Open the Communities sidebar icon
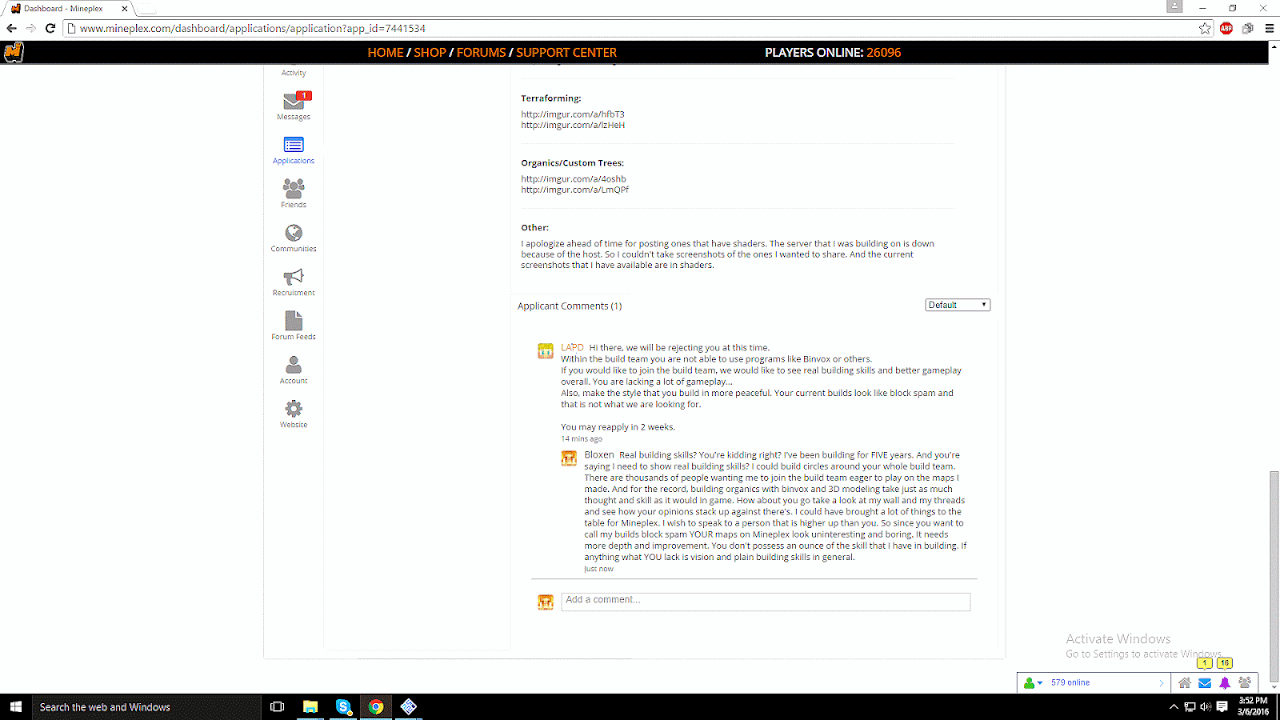 [294, 232]
